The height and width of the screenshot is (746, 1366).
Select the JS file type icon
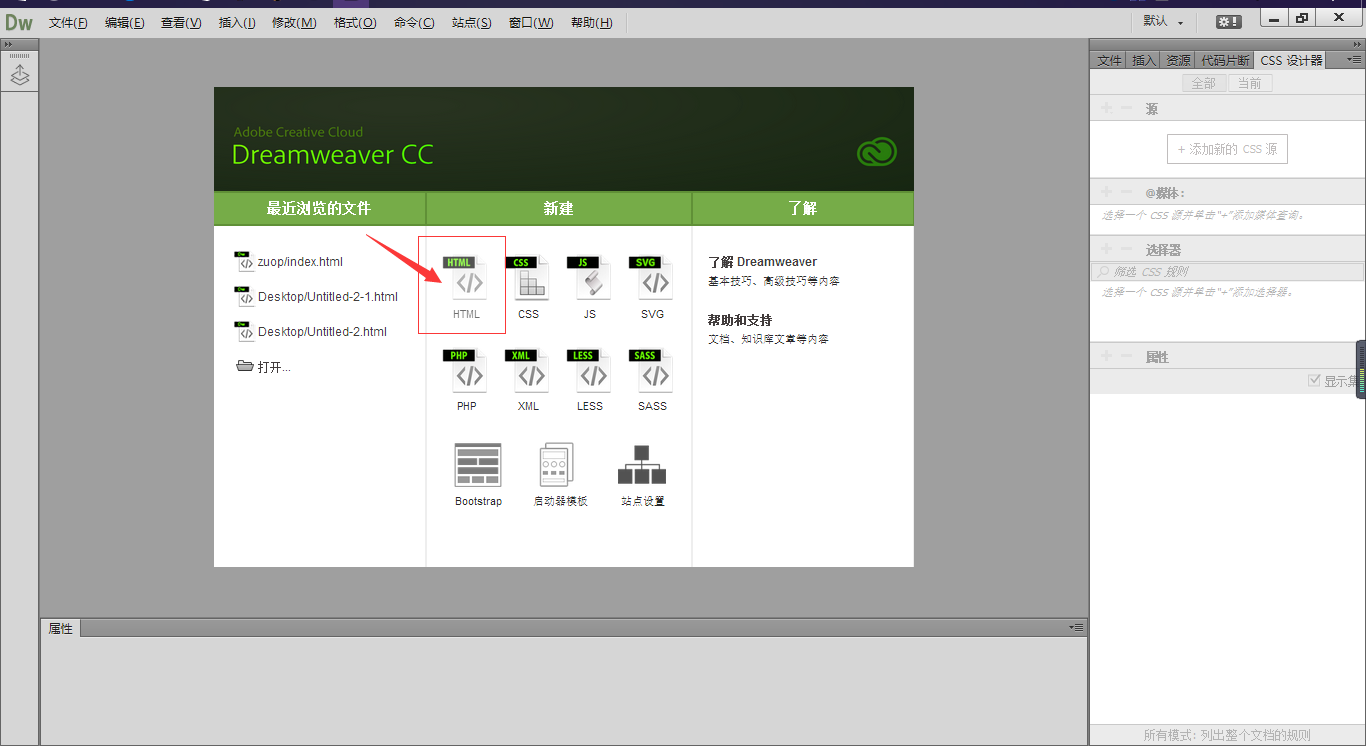click(x=590, y=285)
